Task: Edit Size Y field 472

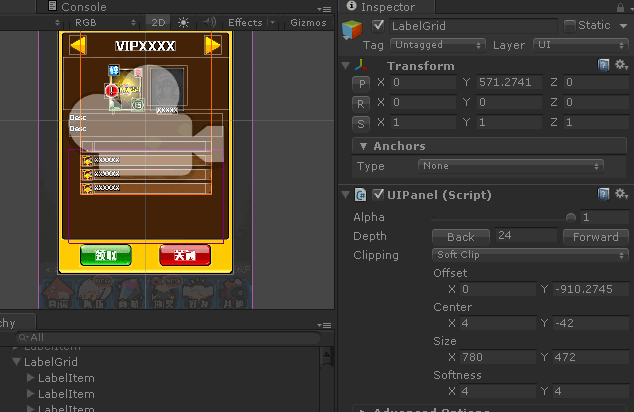Action: (590, 357)
